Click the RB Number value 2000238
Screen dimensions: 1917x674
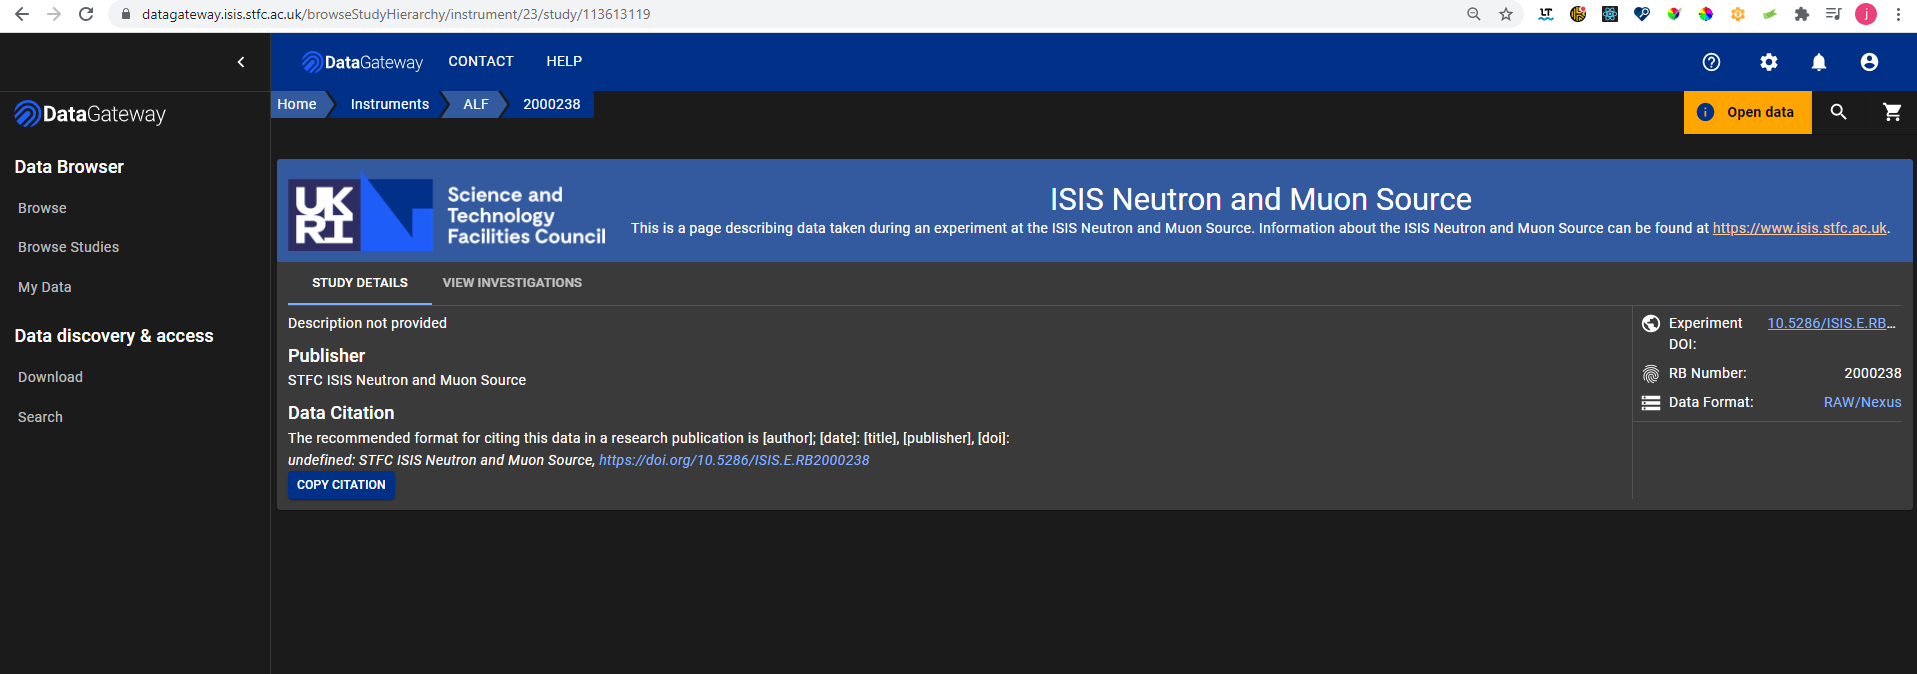(1873, 373)
